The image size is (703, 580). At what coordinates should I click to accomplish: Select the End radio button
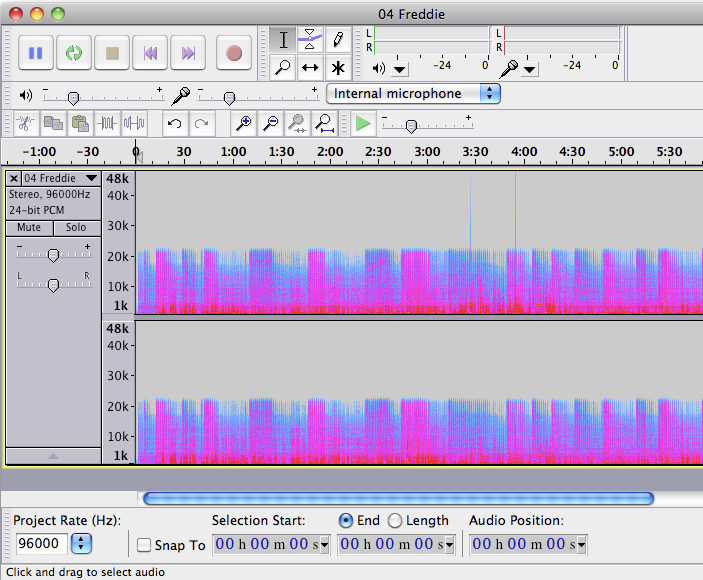(x=346, y=520)
